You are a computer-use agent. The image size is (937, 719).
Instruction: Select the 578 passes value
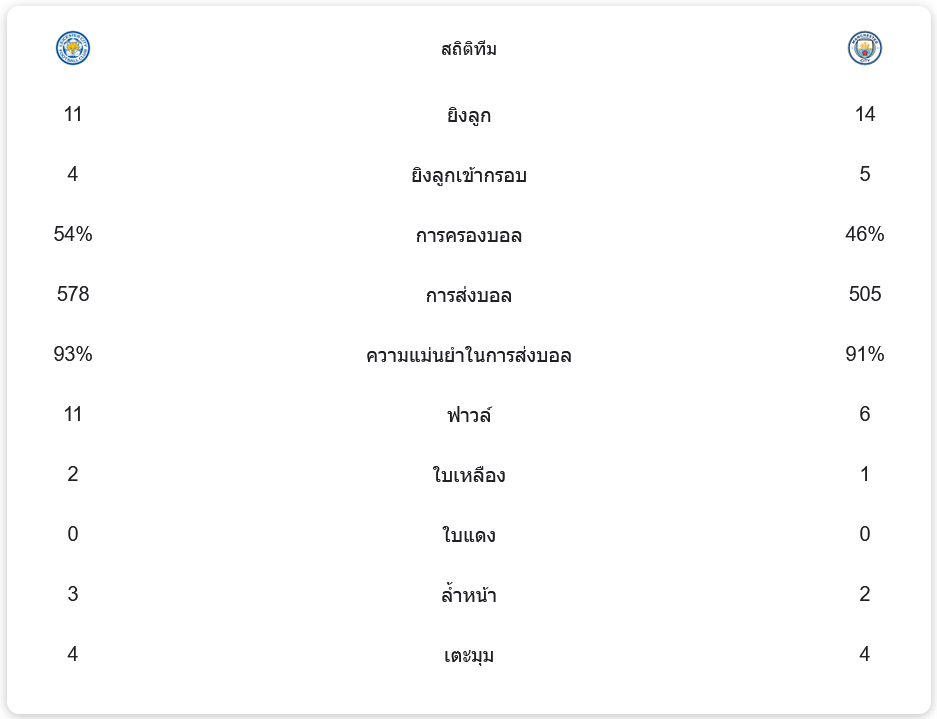point(73,294)
